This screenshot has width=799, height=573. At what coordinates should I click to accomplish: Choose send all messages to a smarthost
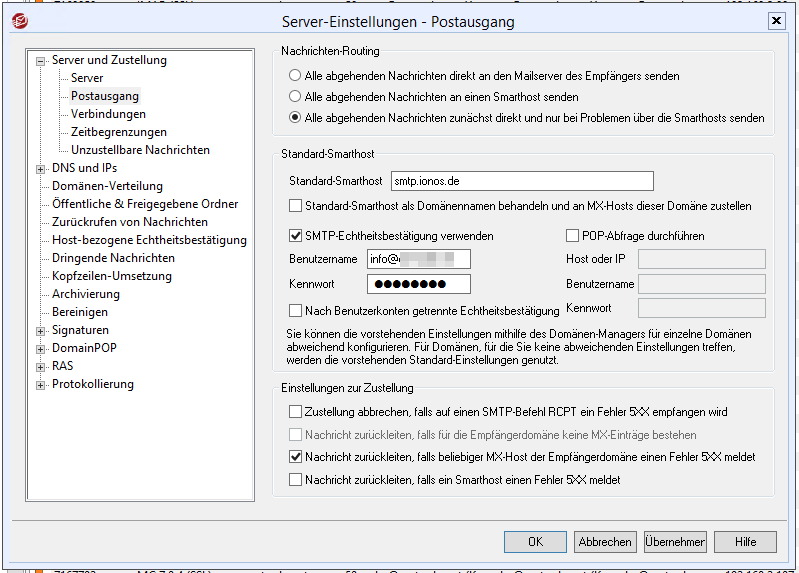295,97
